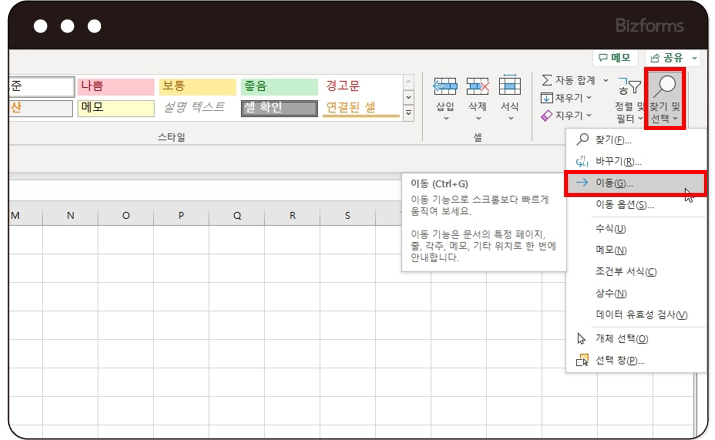Choose 메모(N) menu item

[x=636, y=250]
